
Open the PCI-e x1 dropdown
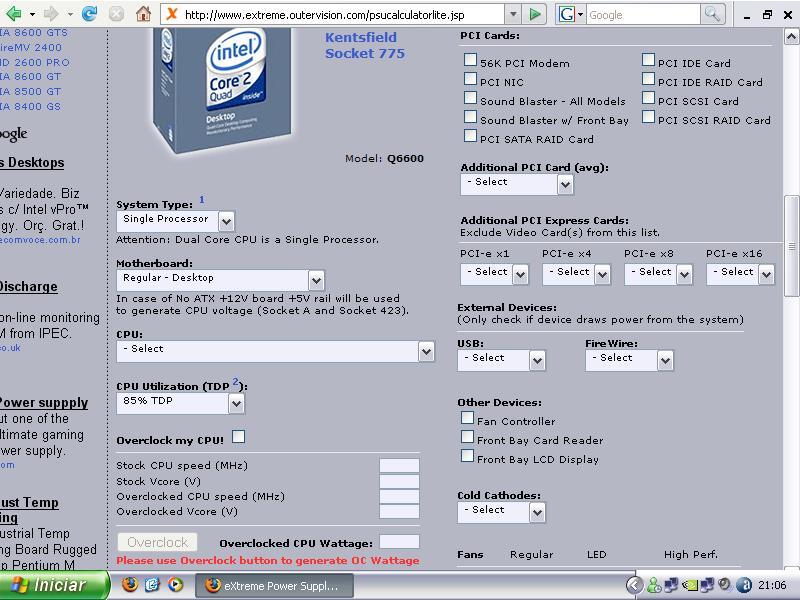coord(494,274)
